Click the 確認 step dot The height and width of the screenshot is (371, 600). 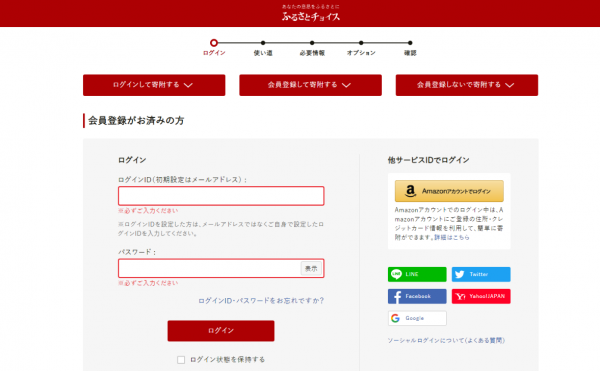point(410,43)
